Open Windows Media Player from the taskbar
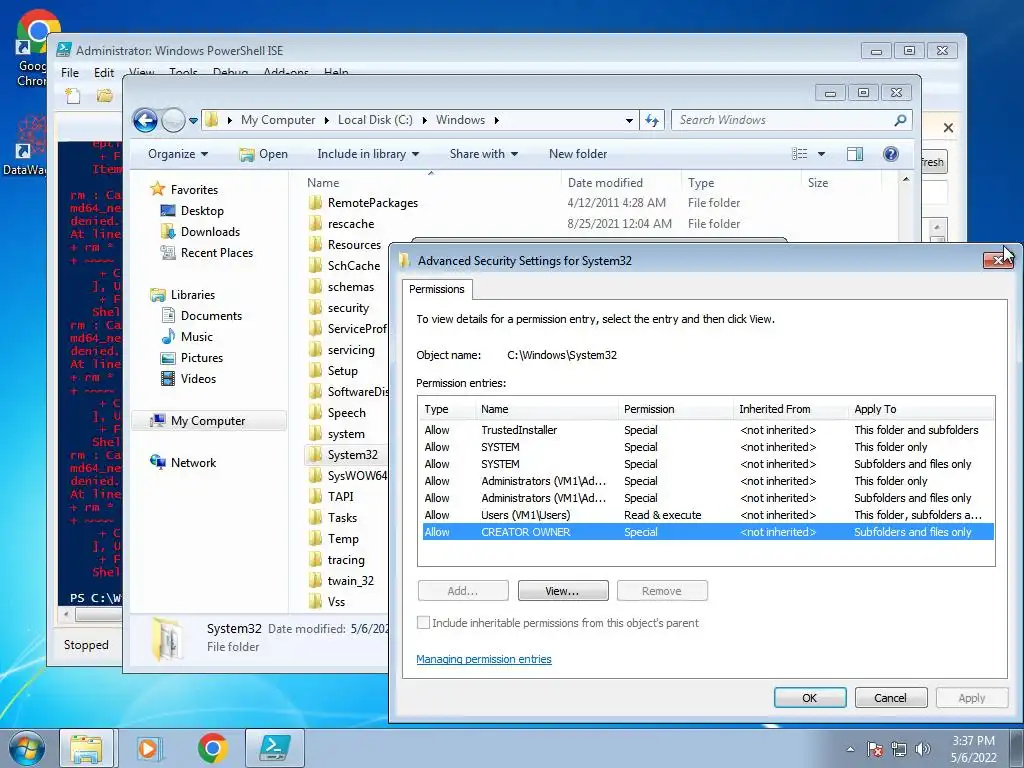This screenshot has height=768, width=1024. [x=150, y=748]
